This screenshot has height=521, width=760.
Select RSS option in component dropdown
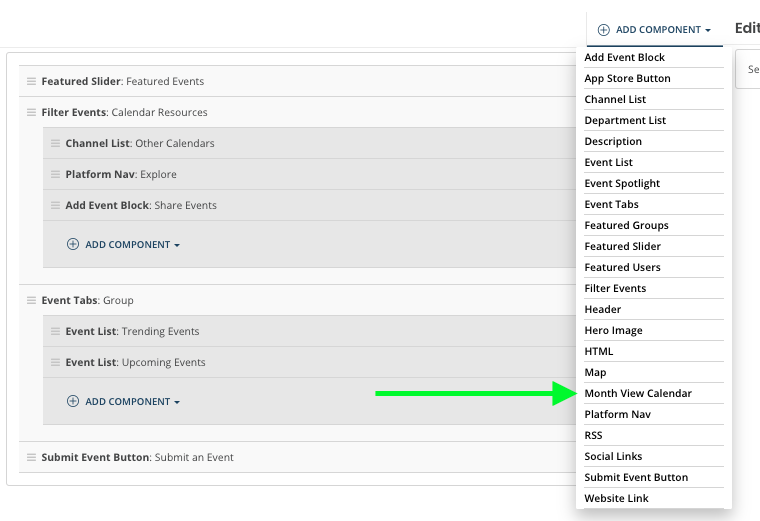(x=595, y=435)
